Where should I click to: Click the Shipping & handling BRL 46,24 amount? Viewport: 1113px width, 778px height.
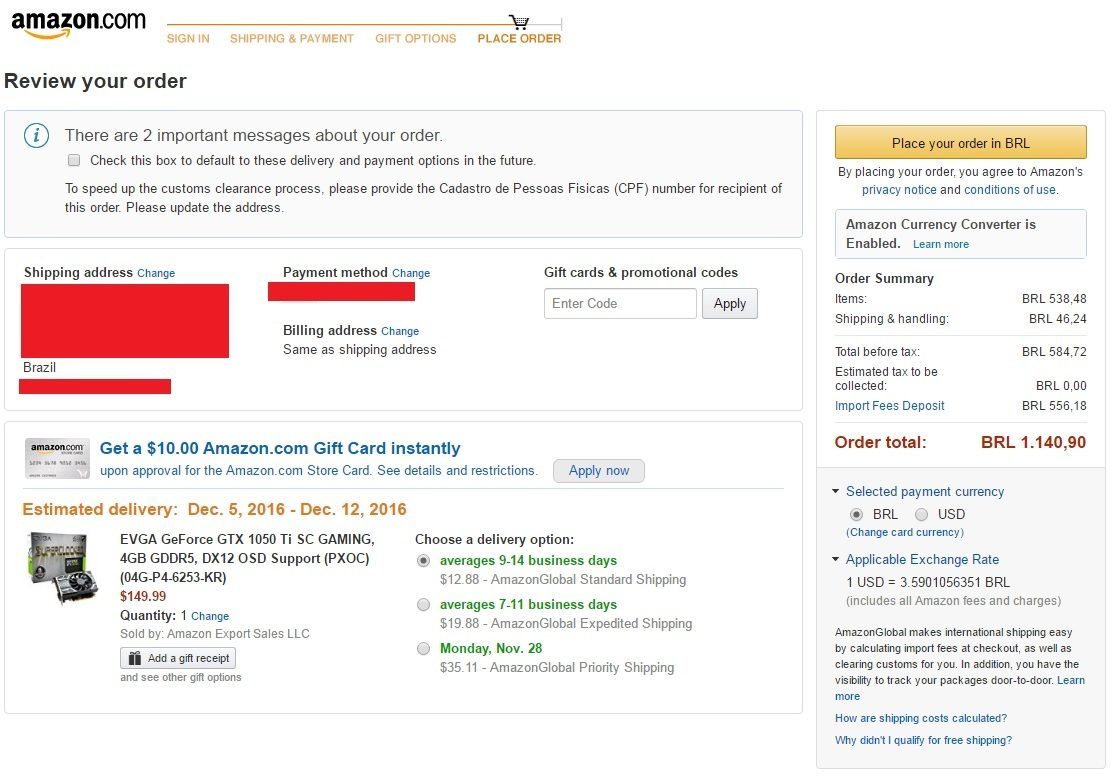coord(1058,319)
